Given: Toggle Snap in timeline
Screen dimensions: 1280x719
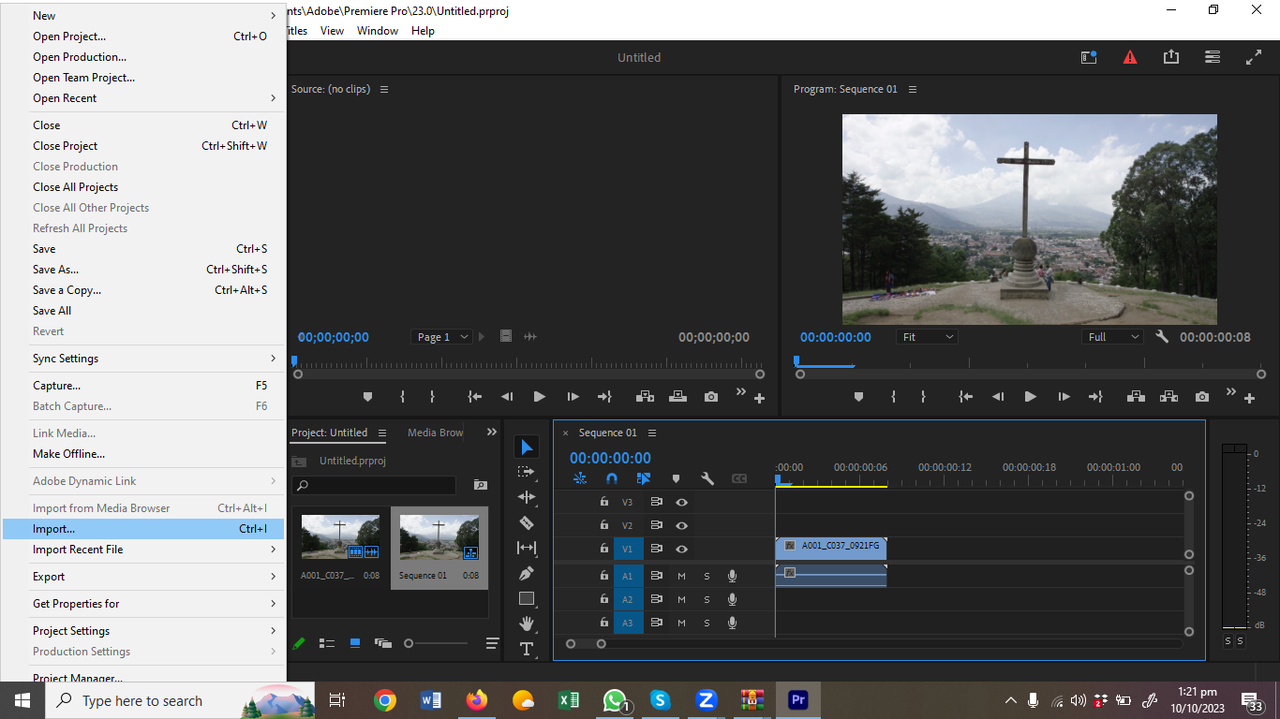Looking at the screenshot, I should tap(612, 479).
